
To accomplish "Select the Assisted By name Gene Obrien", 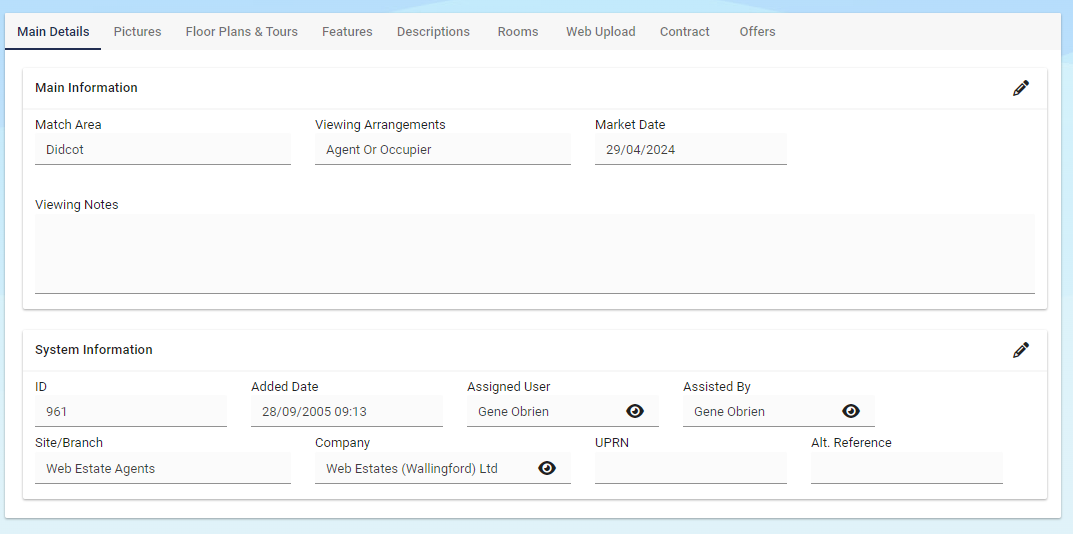I will [729, 411].
